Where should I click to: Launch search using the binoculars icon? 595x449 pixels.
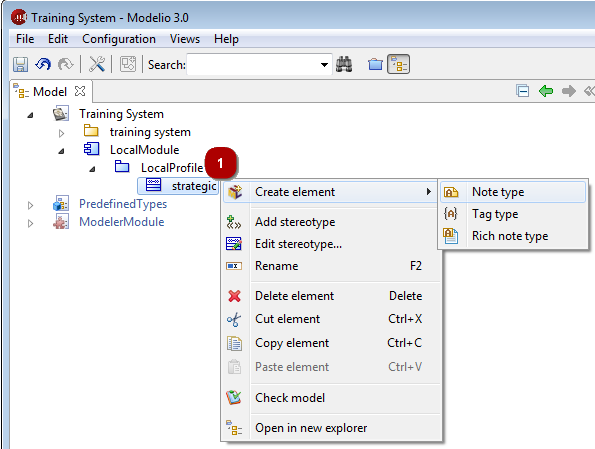(x=344, y=64)
